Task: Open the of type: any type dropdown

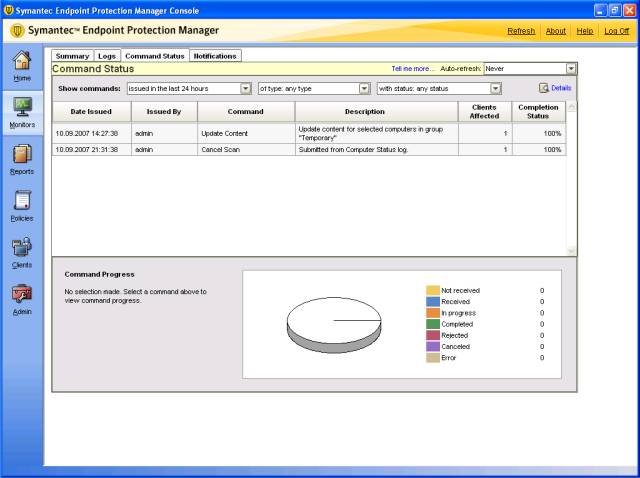Action: 314,89
